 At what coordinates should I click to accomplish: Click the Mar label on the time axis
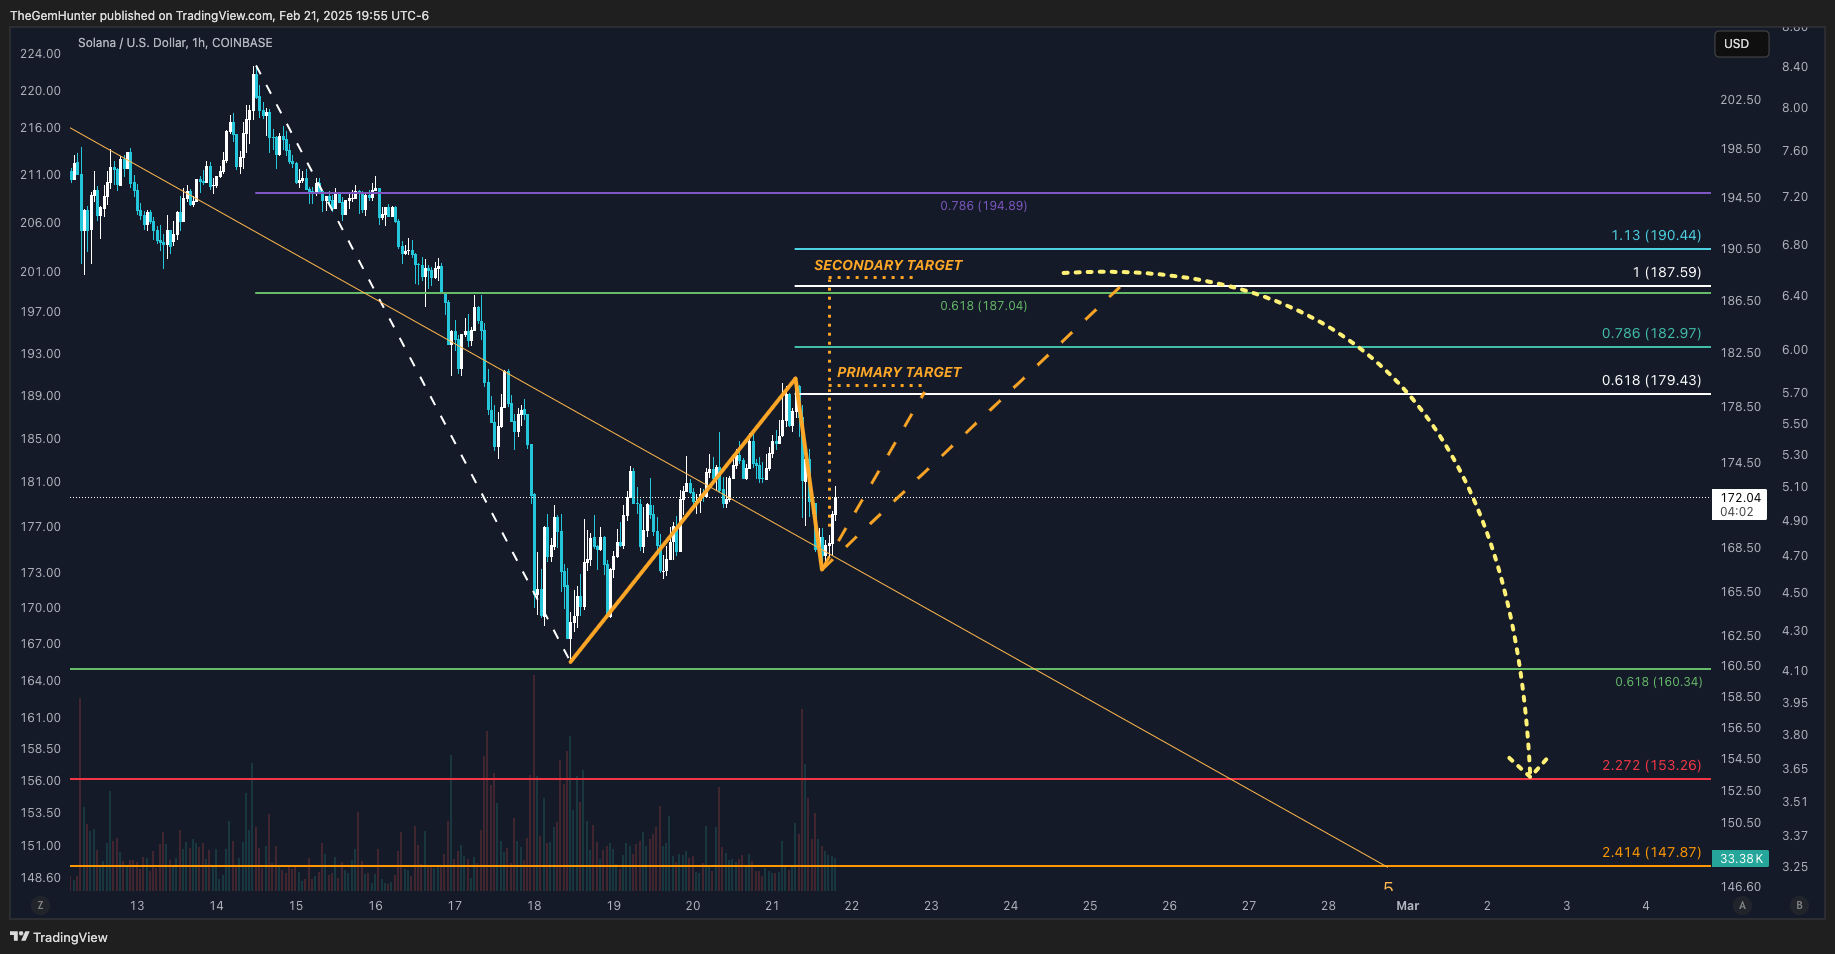(1407, 906)
